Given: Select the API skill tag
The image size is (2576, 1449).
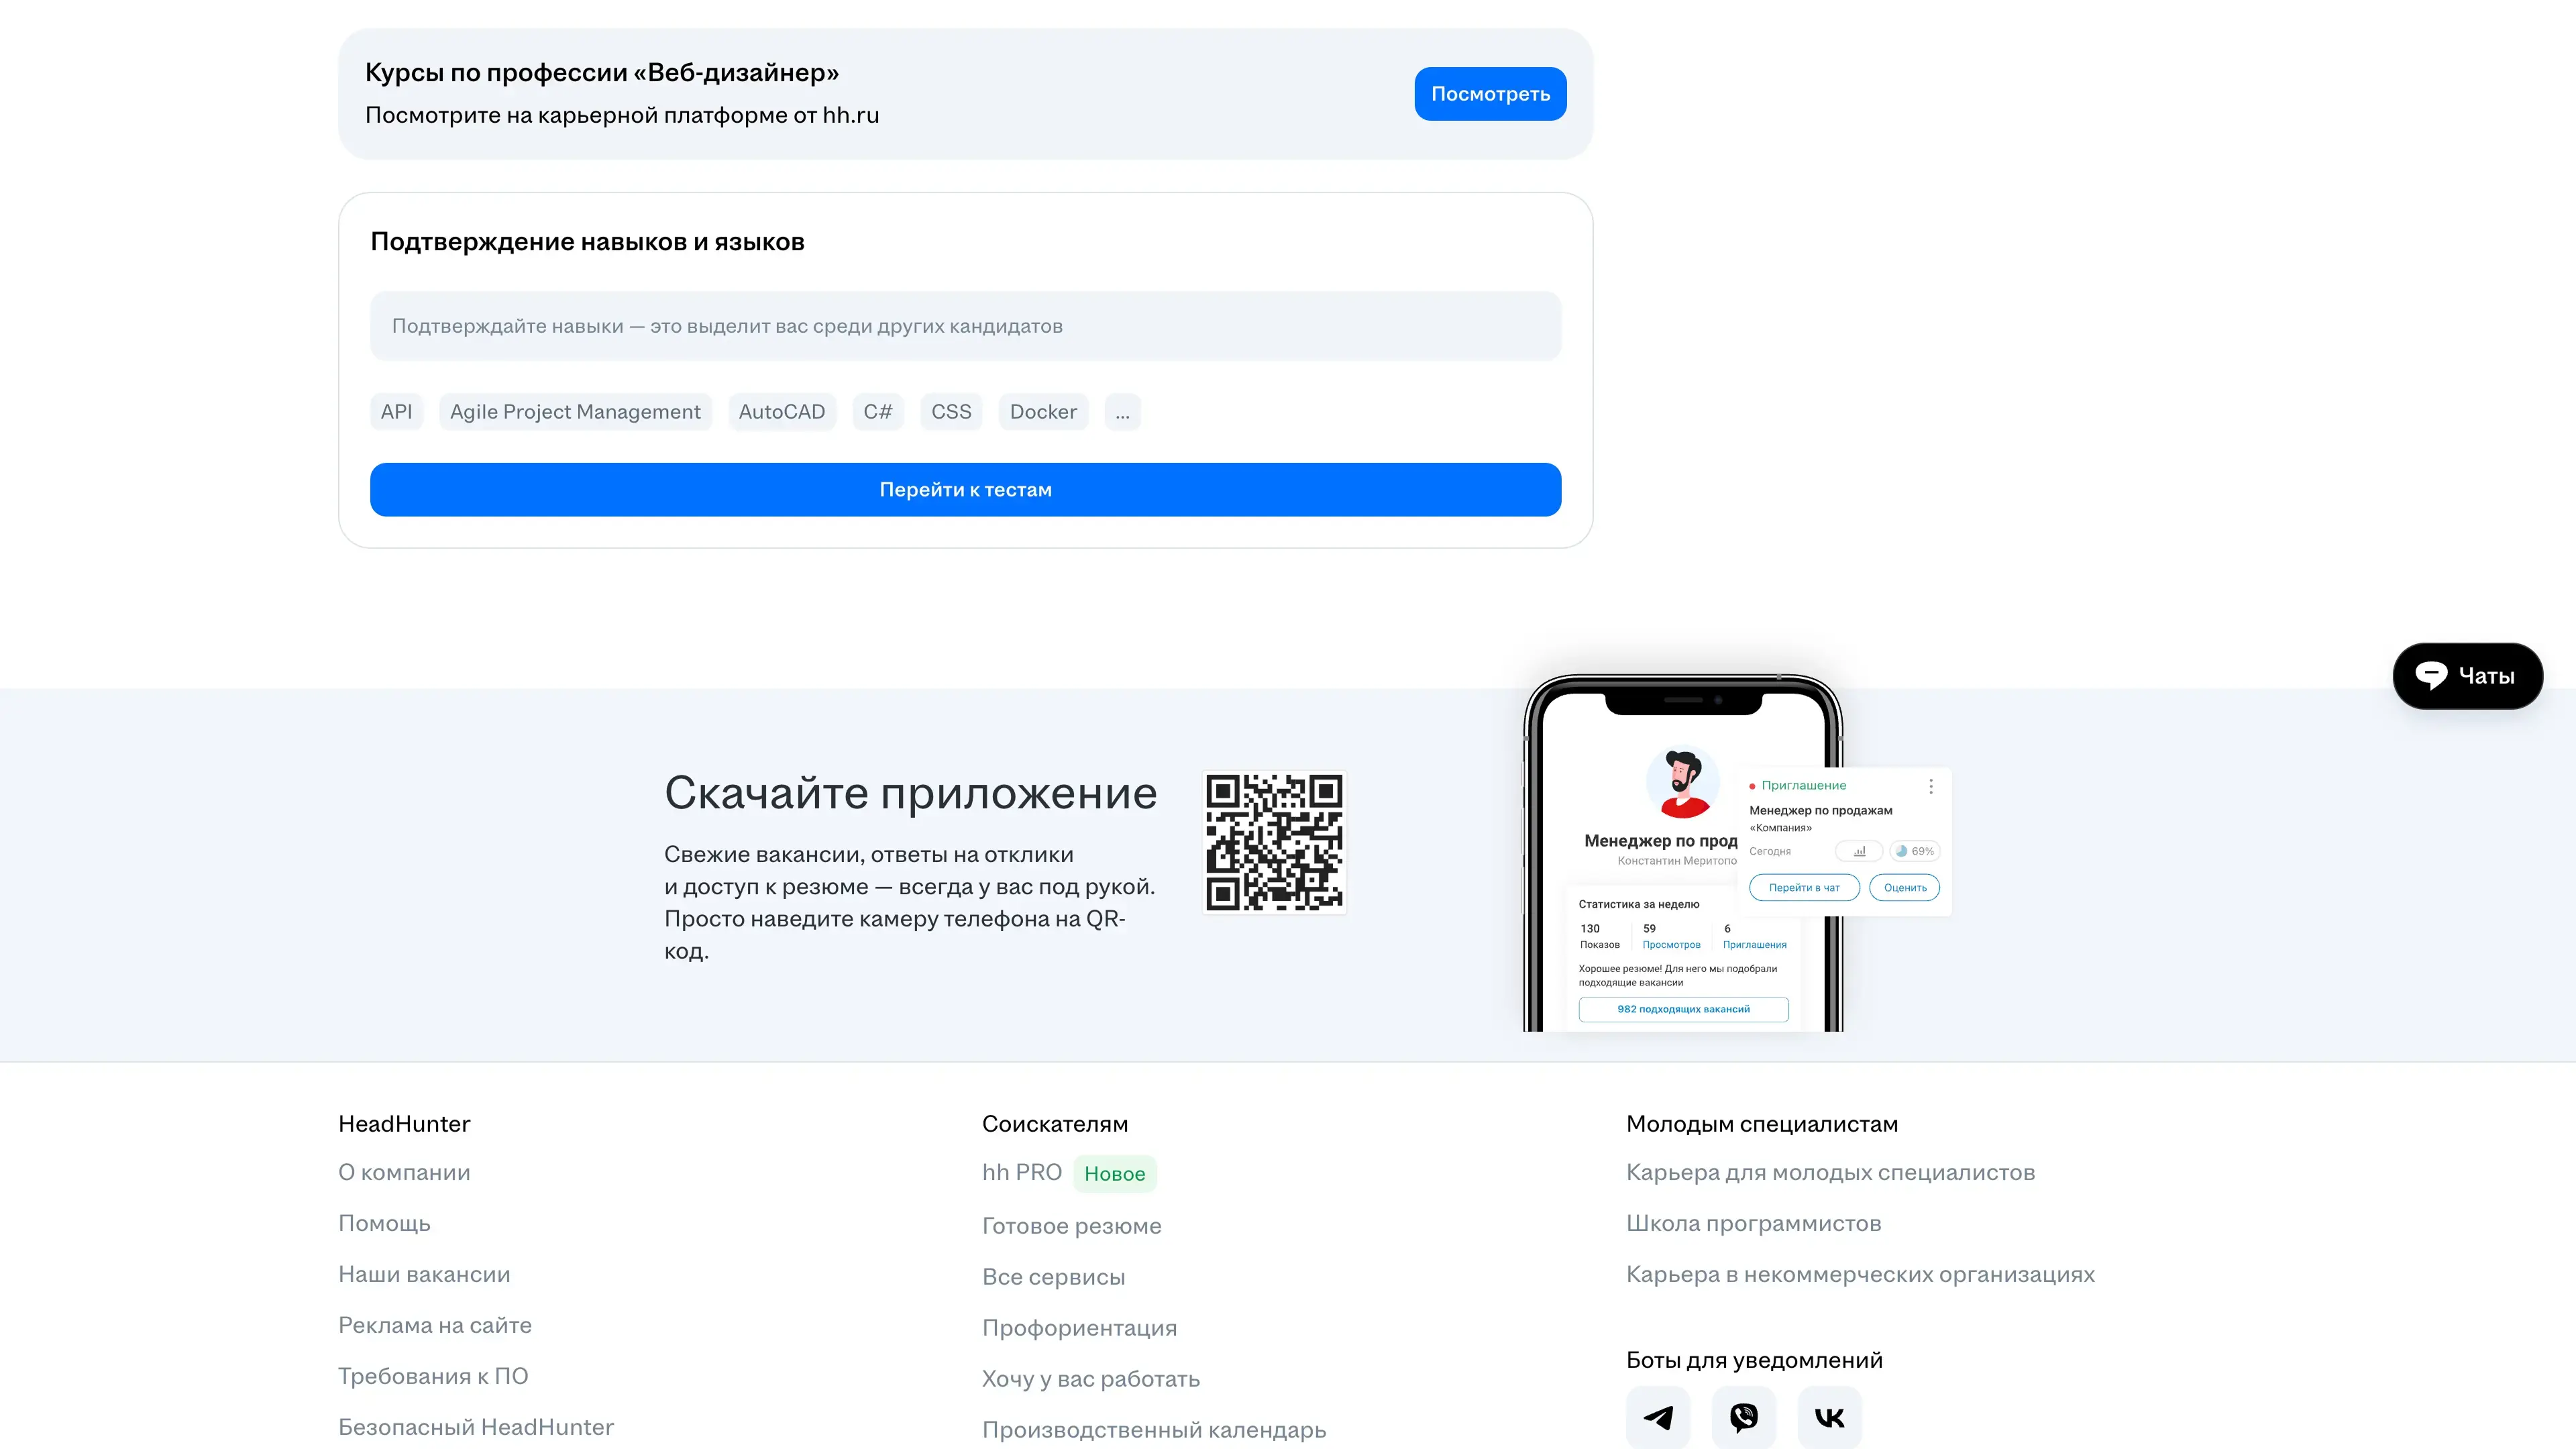Looking at the screenshot, I should (x=396, y=412).
